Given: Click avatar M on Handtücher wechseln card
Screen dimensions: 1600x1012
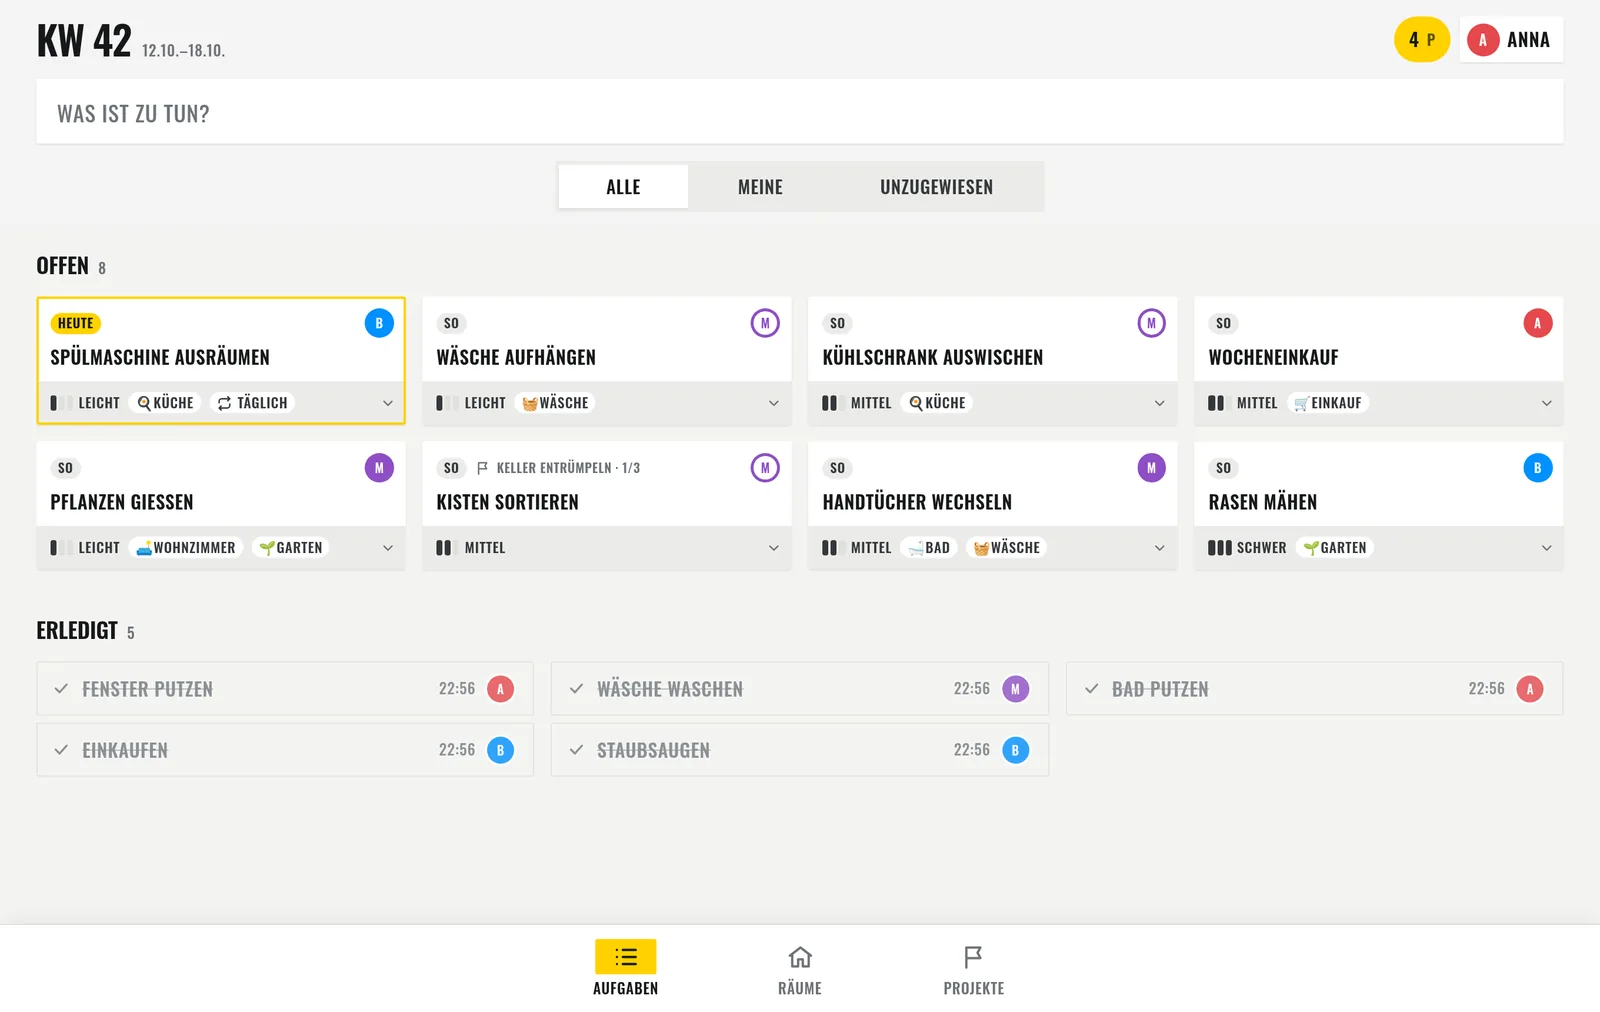Looking at the screenshot, I should tap(1151, 468).
